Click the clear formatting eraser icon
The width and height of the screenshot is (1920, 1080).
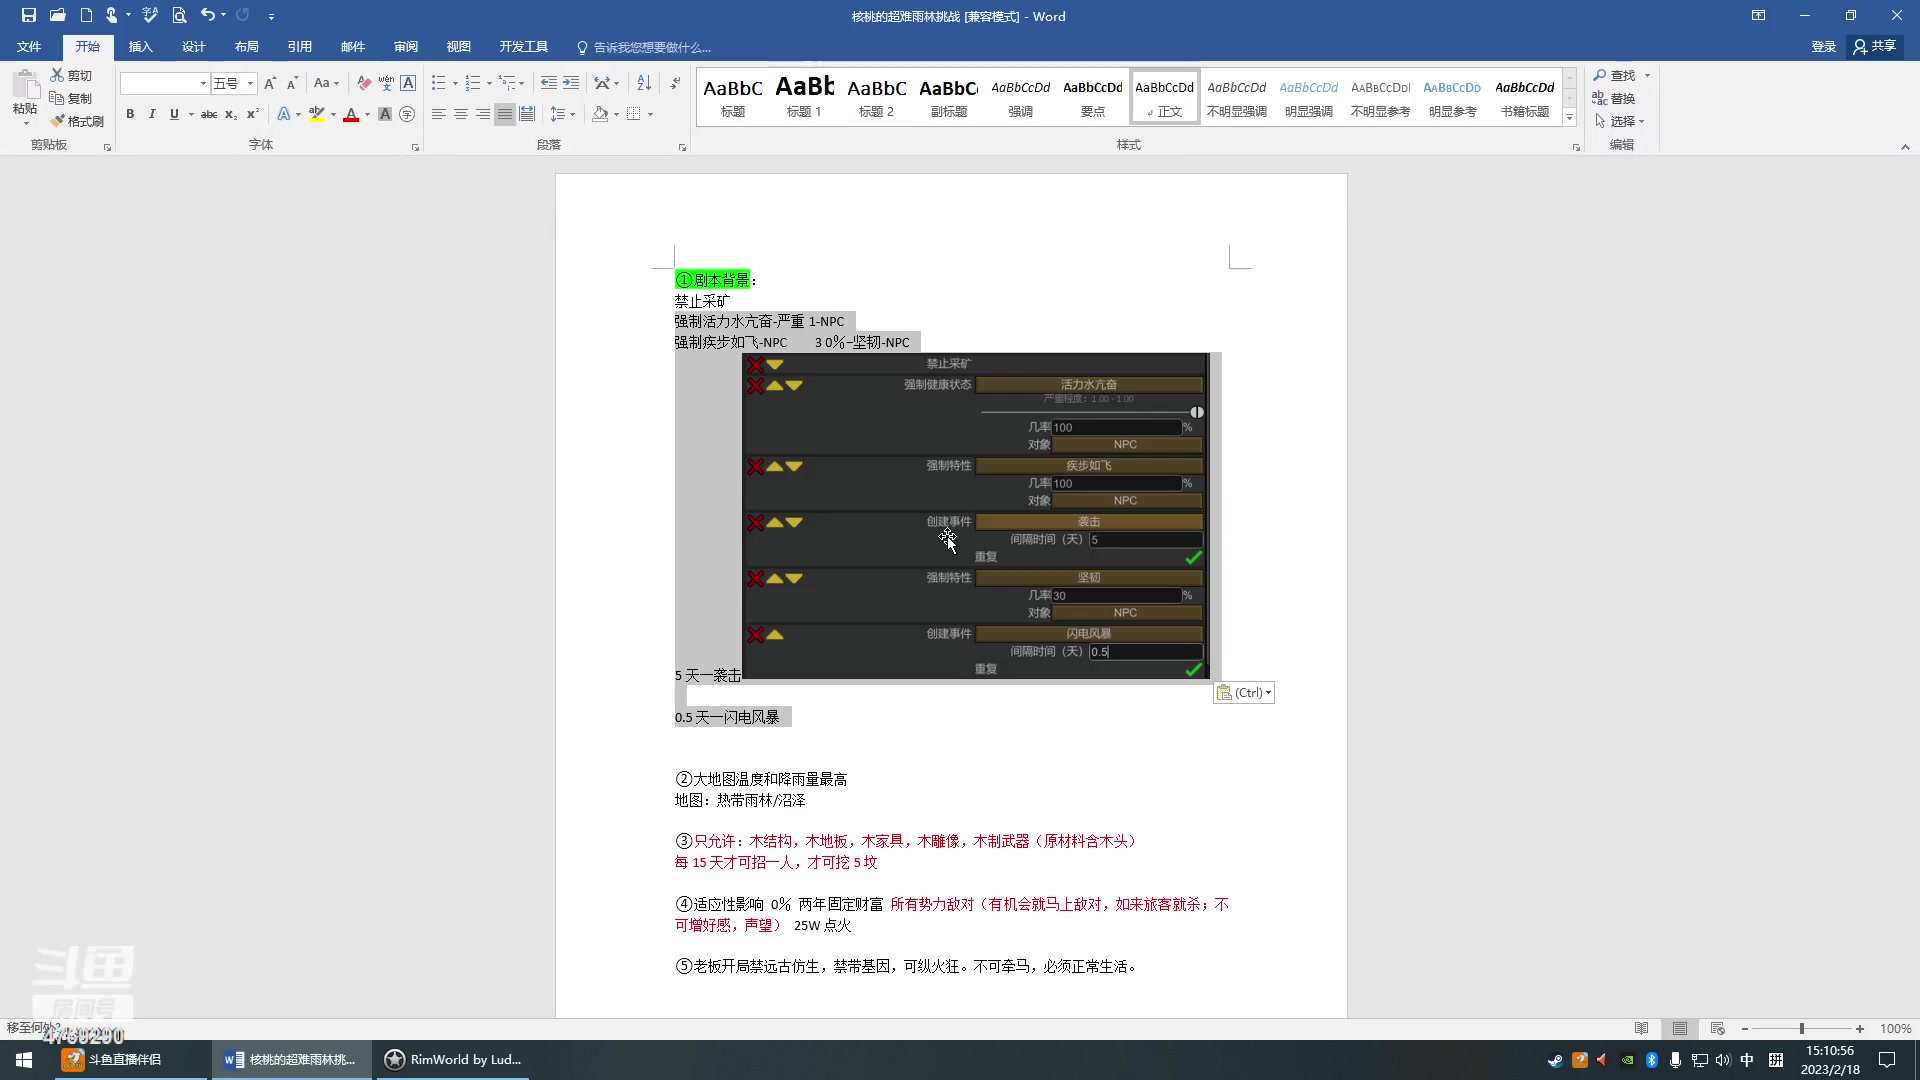point(364,83)
